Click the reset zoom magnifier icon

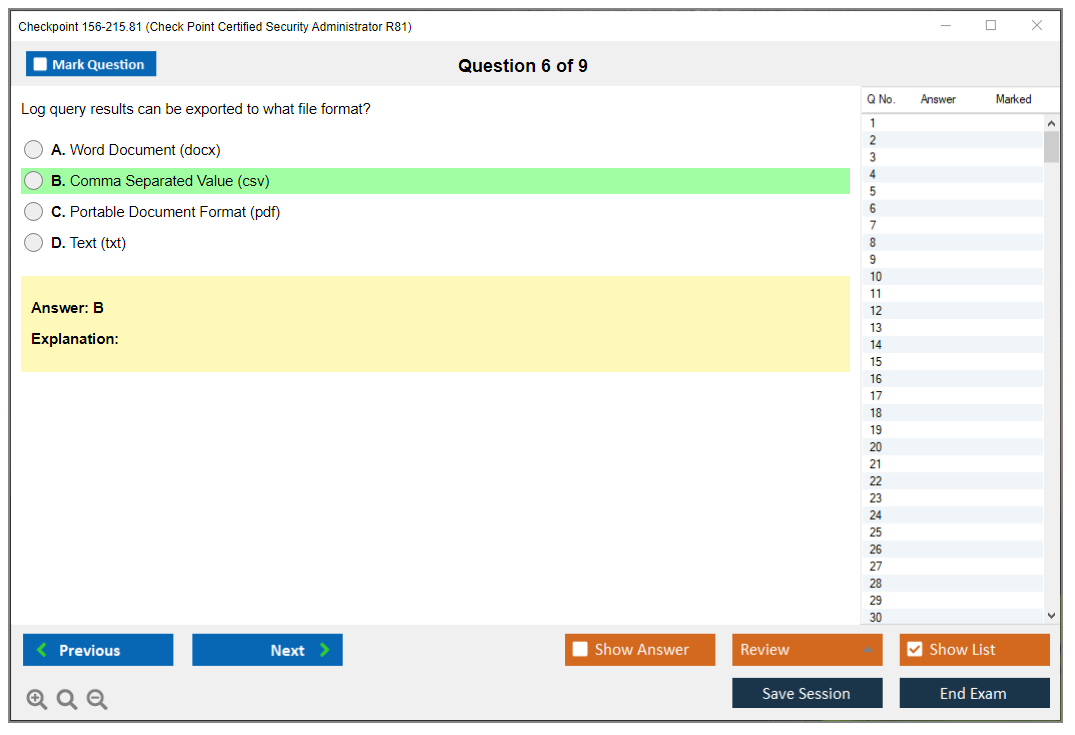click(67, 700)
